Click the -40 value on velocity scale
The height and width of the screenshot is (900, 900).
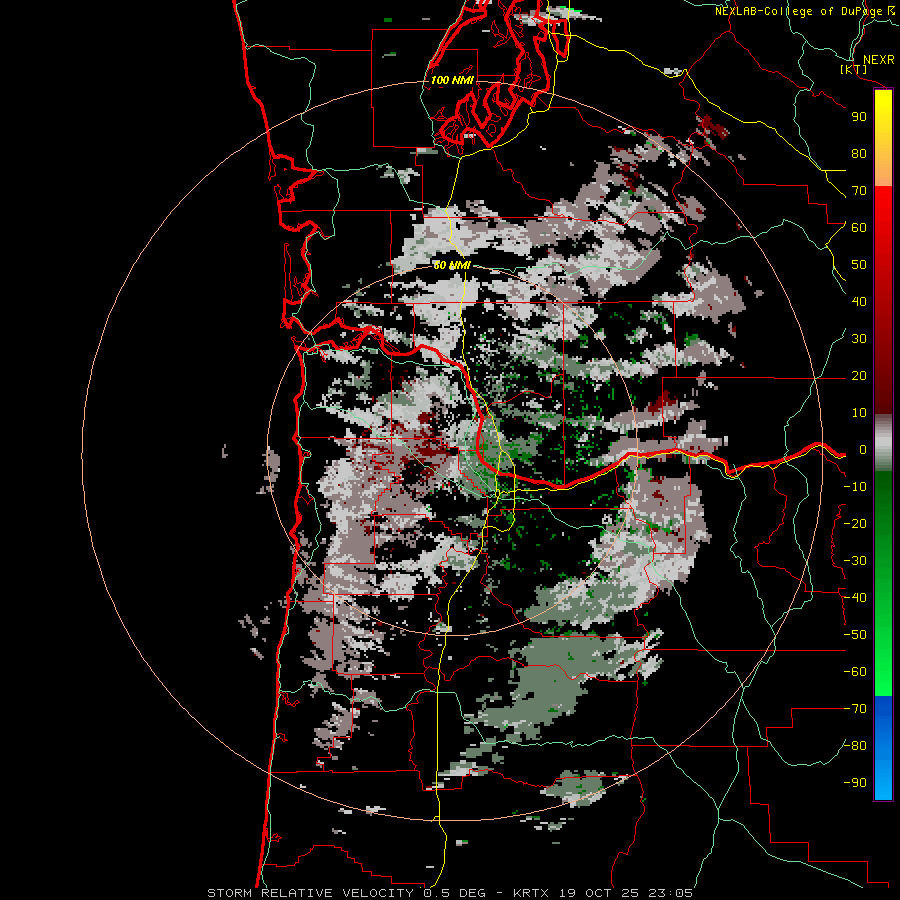[855, 598]
